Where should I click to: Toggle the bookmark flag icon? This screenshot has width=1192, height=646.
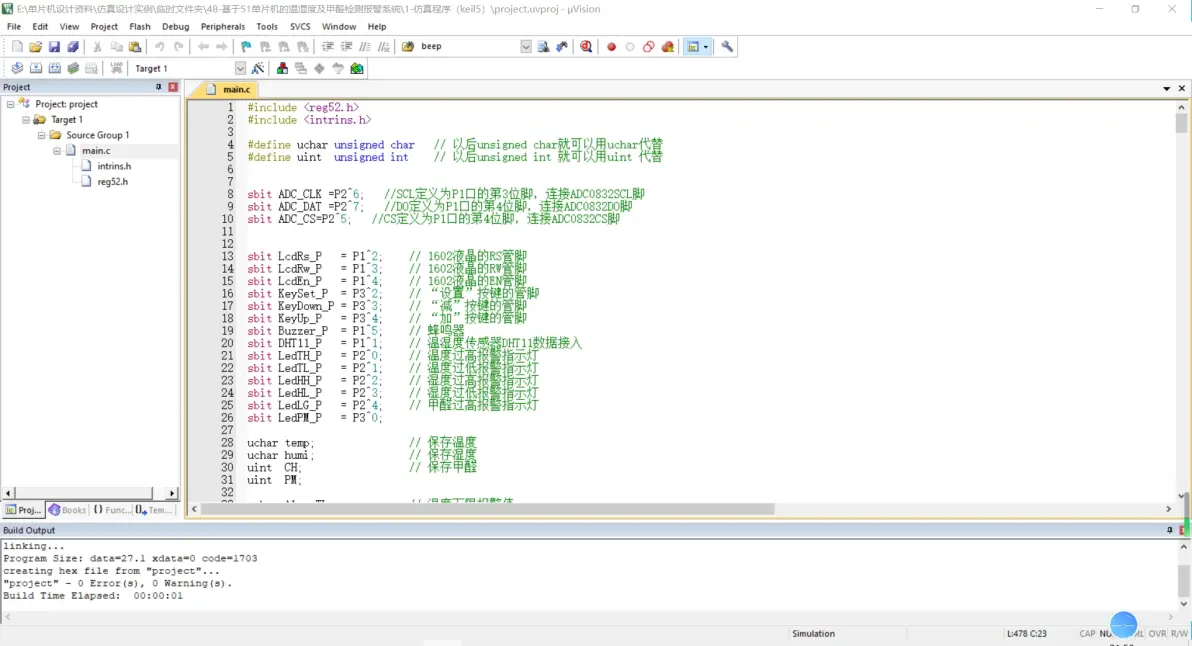click(246, 47)
